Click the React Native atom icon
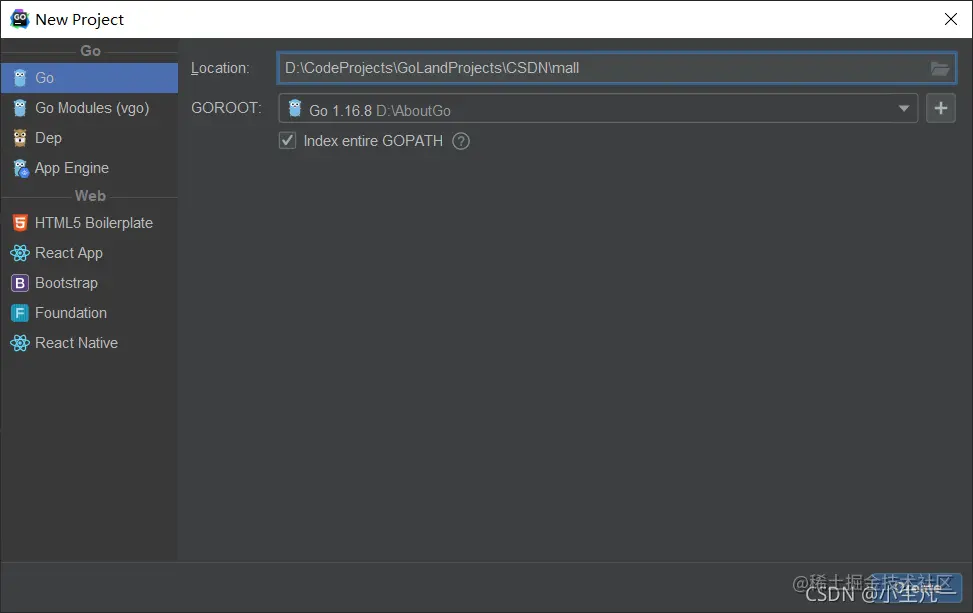The height and width of the screenshot is (613, 973). coord(20,342)
